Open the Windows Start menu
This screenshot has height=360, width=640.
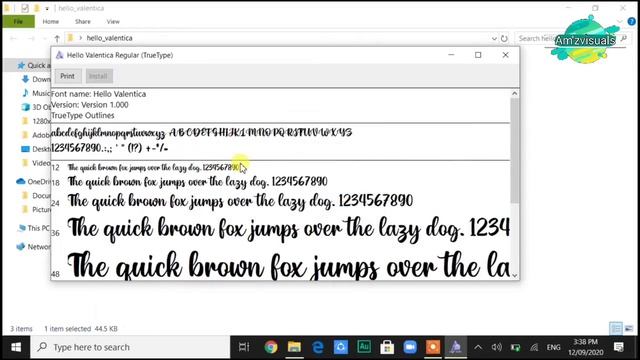pos(16,347)
